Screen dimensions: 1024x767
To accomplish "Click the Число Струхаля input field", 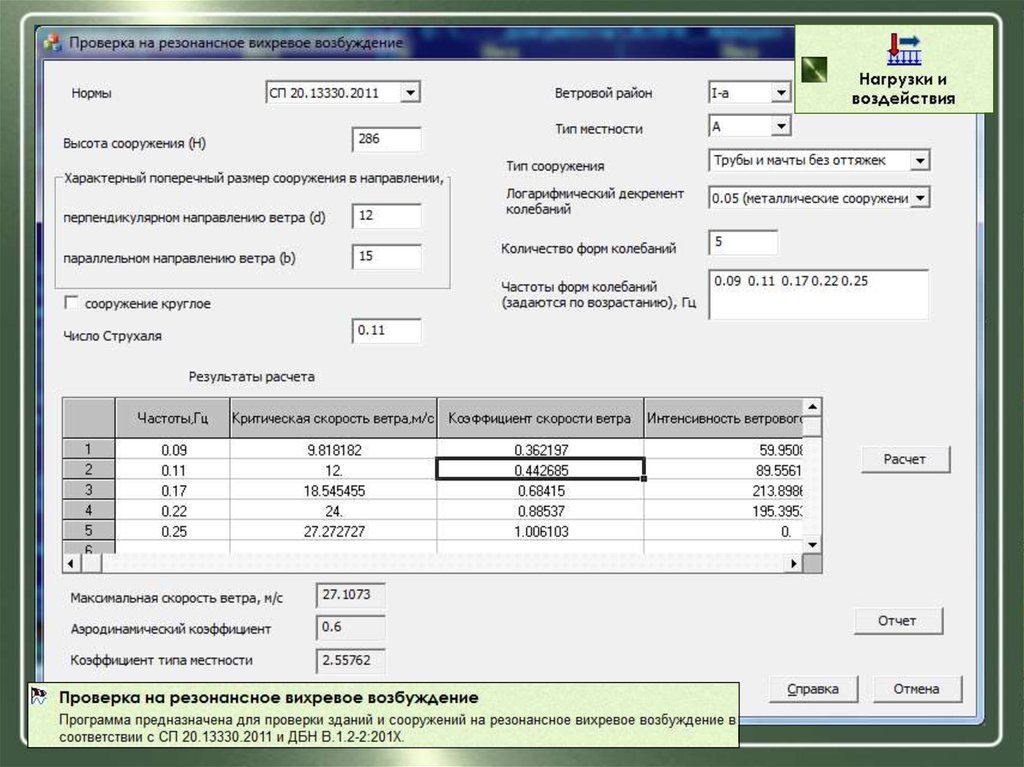I will coord(386,330).
